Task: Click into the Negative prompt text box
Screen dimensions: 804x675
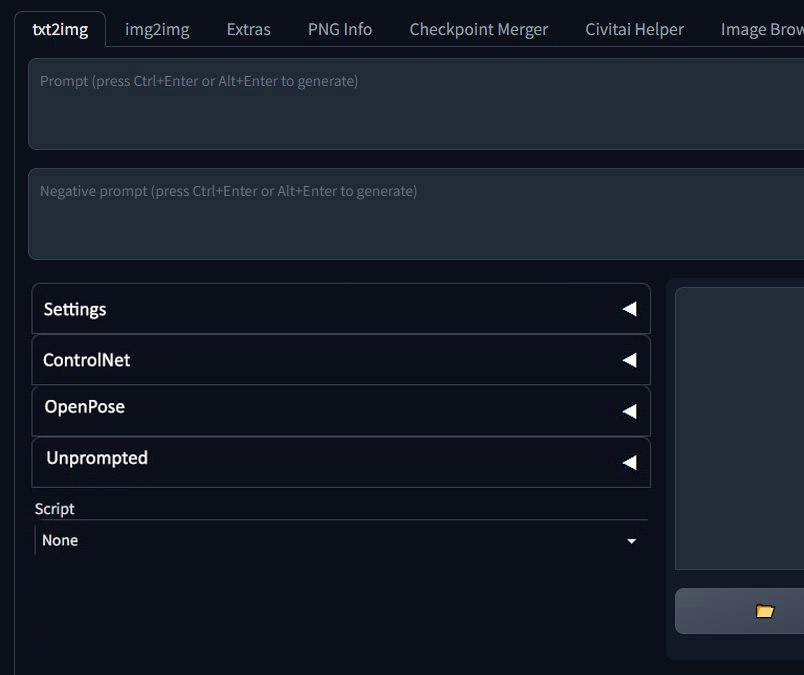Action: click(x=416, y=214)
